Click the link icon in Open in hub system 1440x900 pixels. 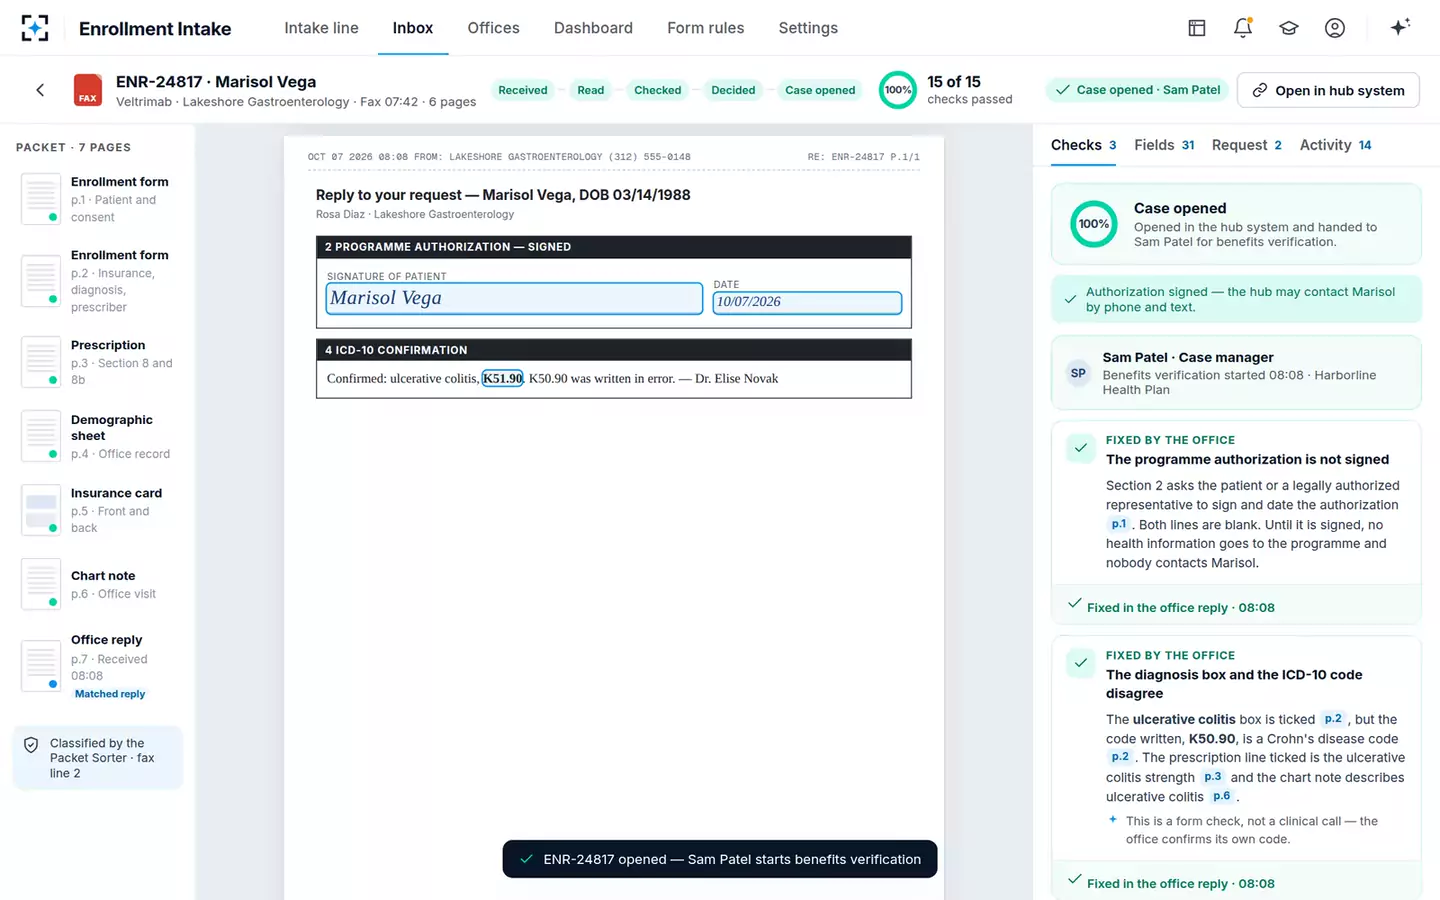[1260, 90]
